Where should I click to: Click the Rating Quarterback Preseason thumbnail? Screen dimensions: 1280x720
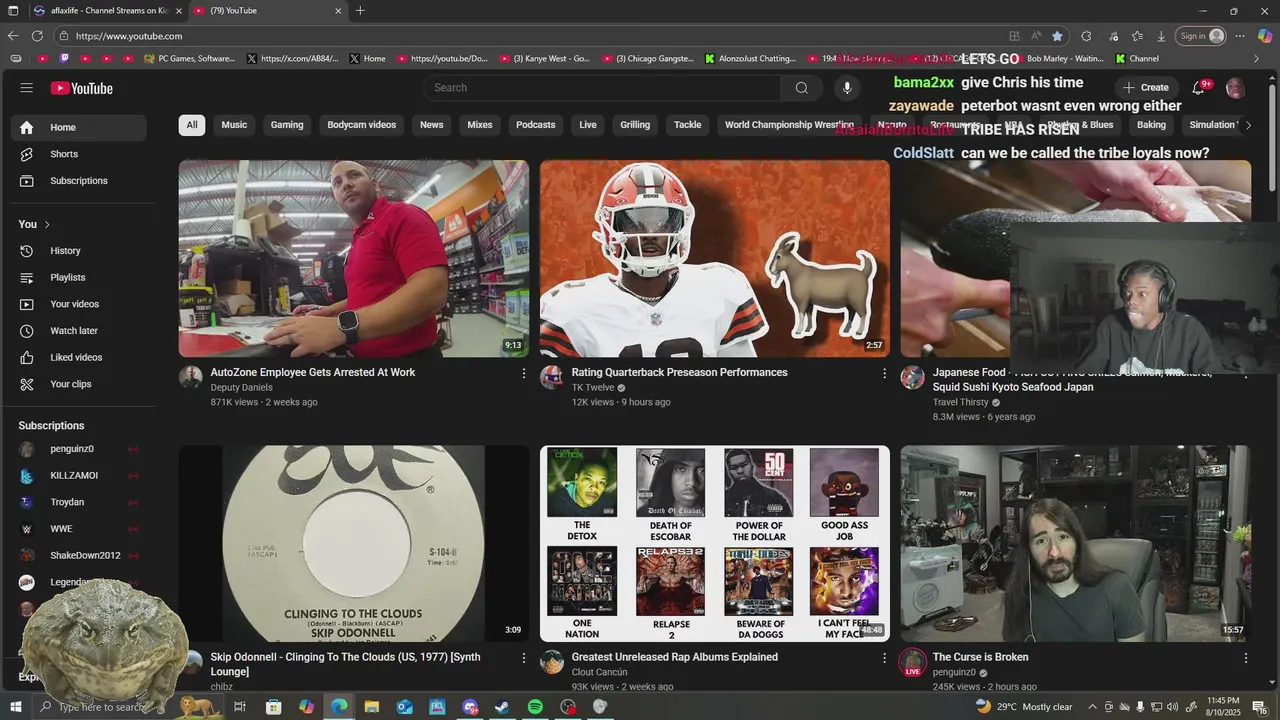pos(714,258)
